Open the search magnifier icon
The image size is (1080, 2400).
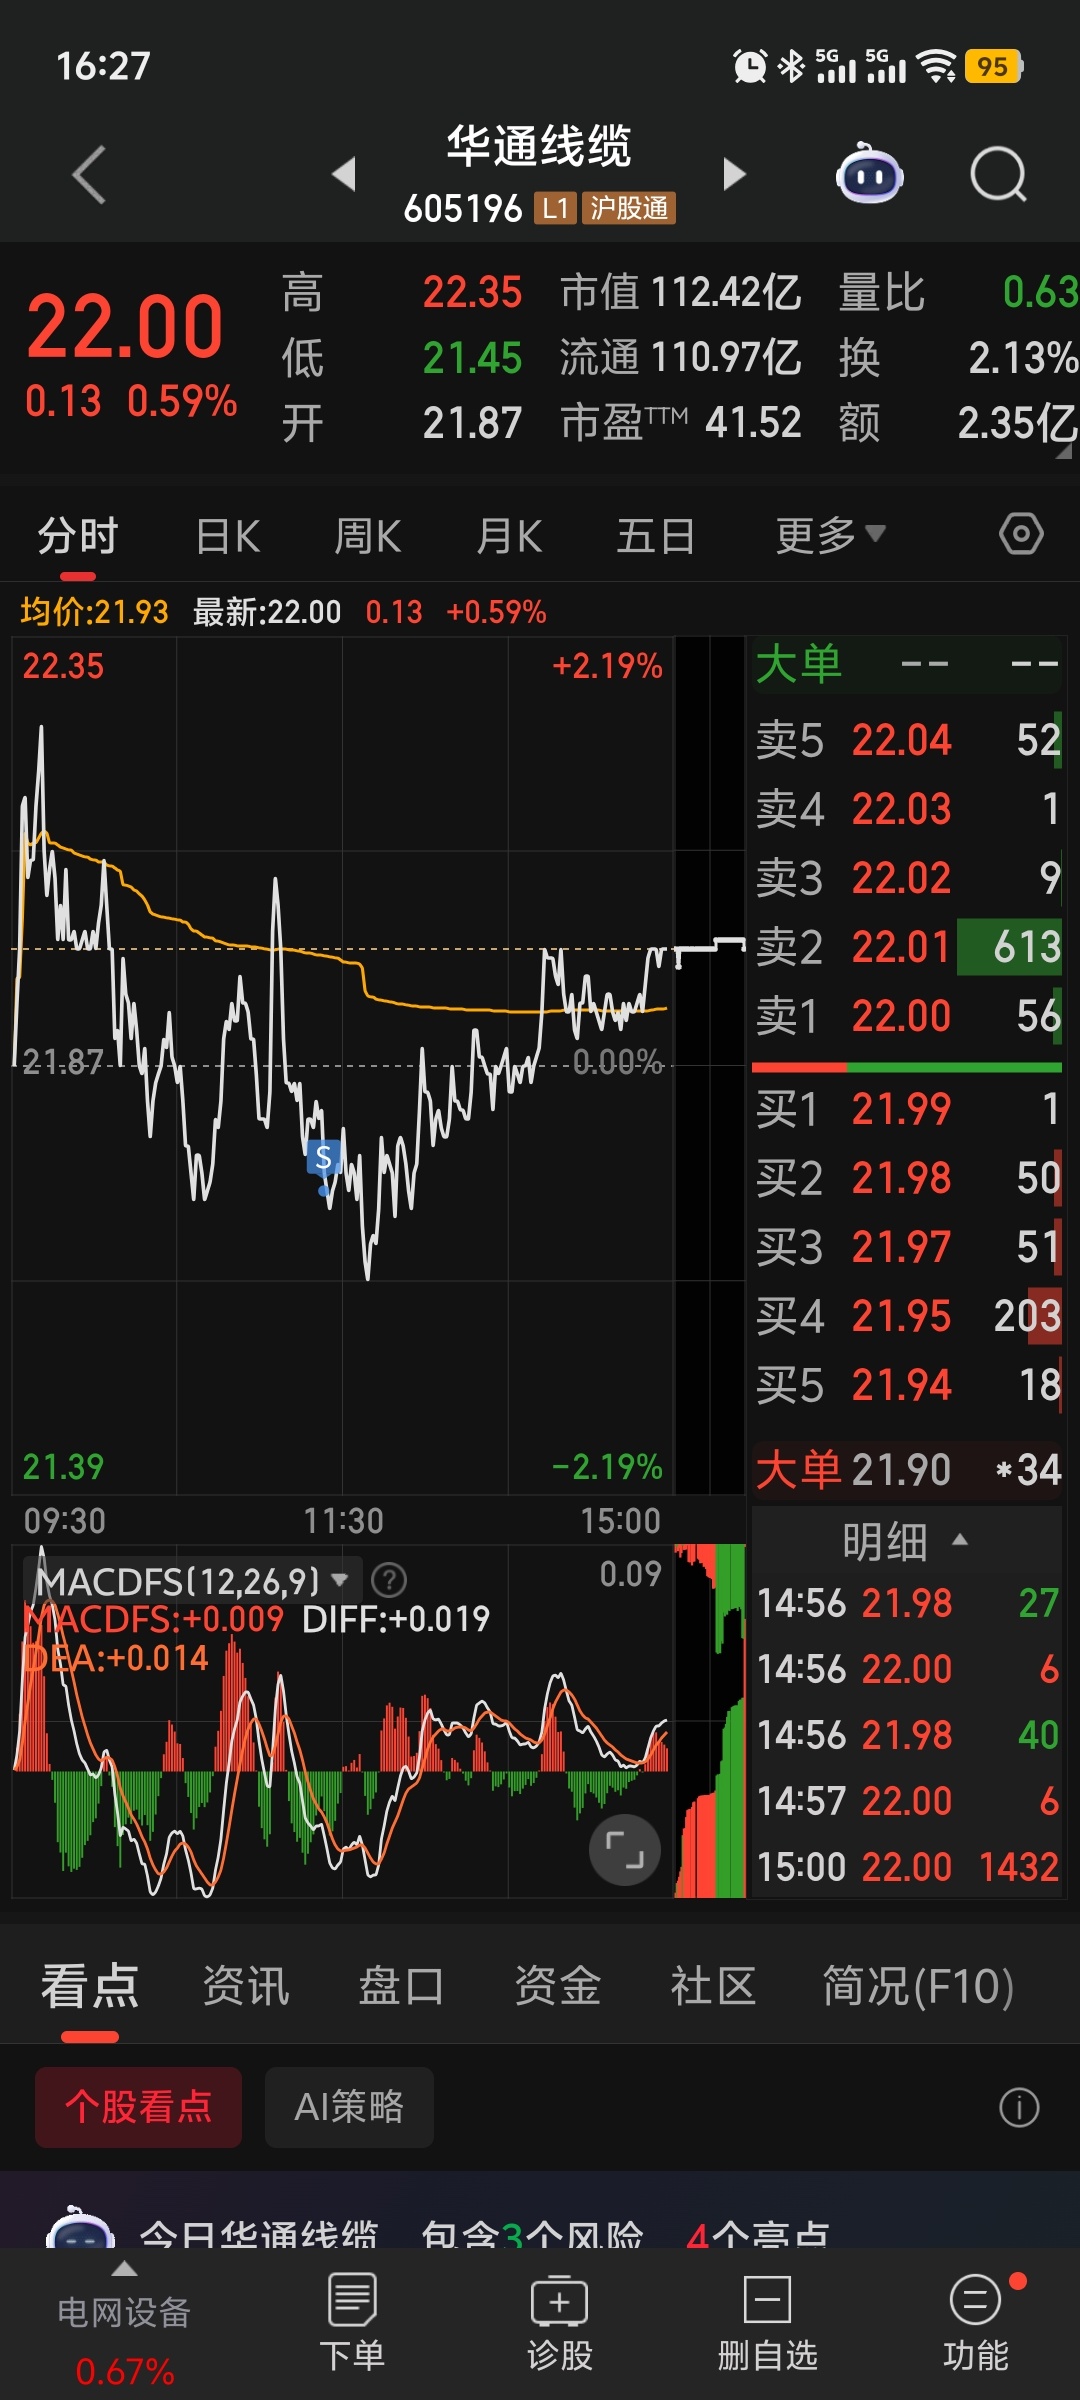999,175
